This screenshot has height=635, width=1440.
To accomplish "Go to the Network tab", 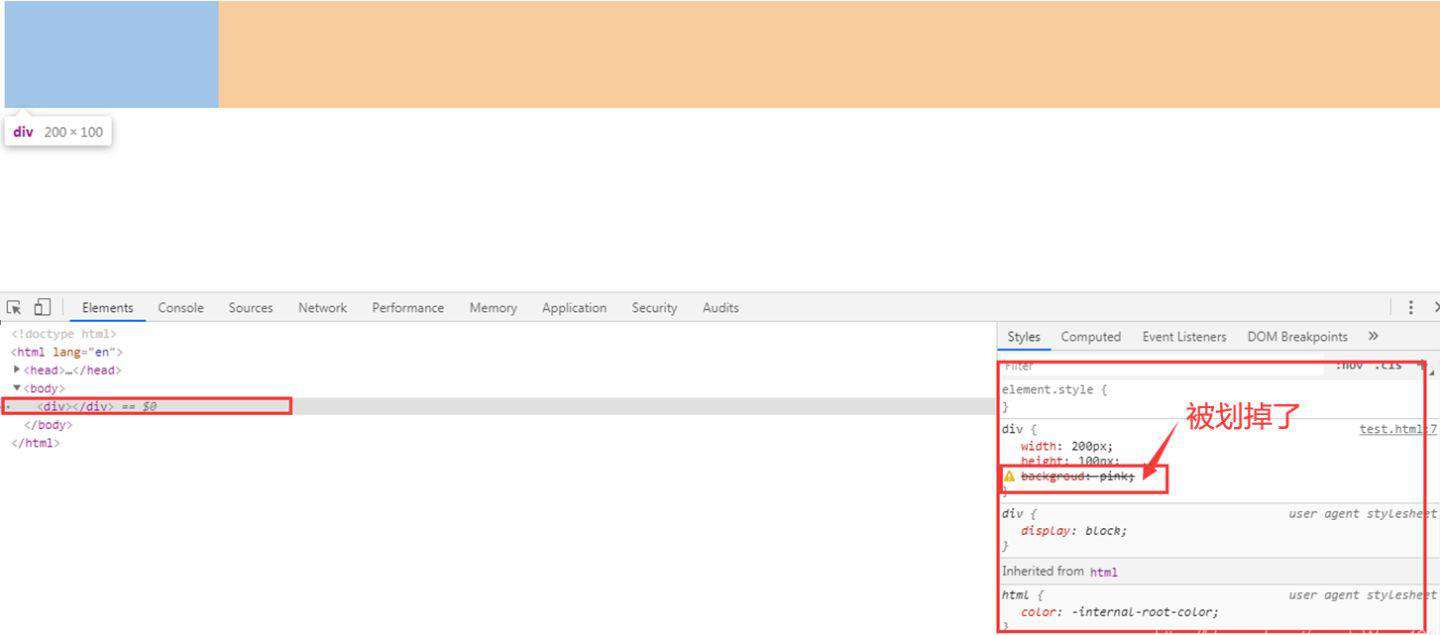I will (x=322, y=308).
